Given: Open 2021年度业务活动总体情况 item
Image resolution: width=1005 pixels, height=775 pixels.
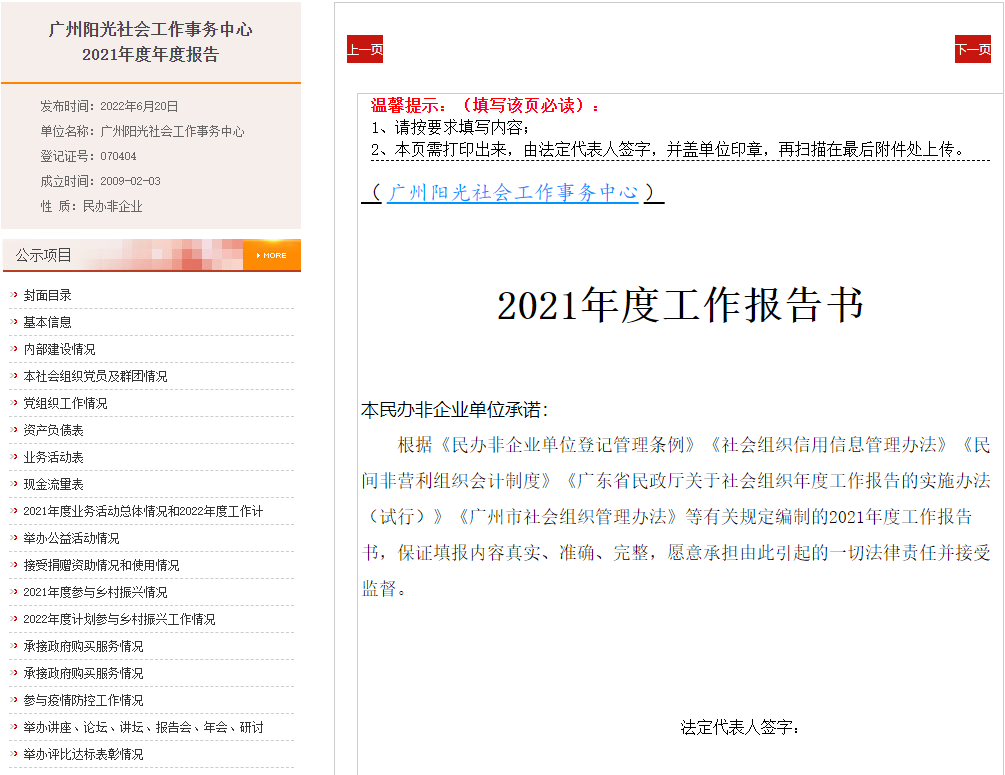Looking at the screenshot, I should tap(143, 511).
